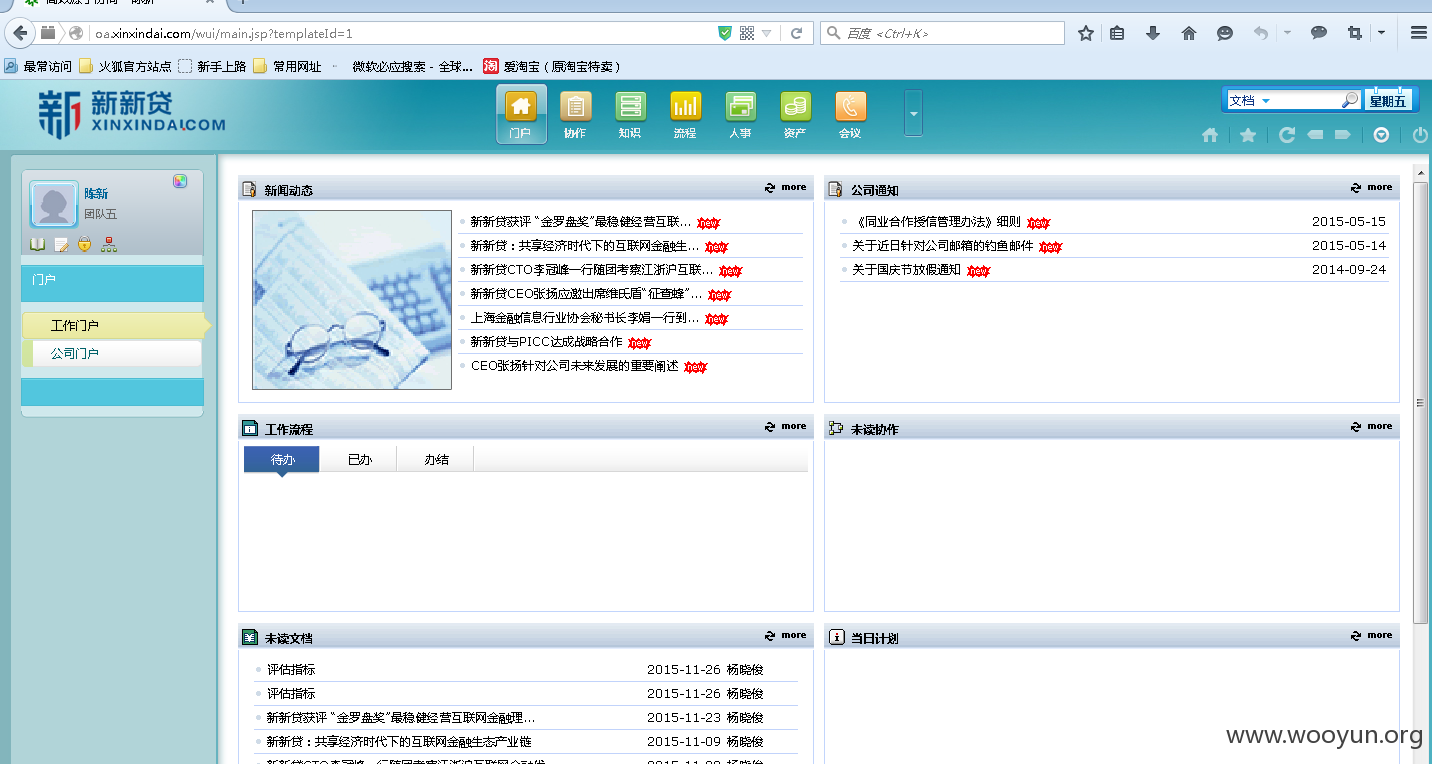Open the 资产 assets module
Viewport: 1432px width, 764px height.
(795, 114)
